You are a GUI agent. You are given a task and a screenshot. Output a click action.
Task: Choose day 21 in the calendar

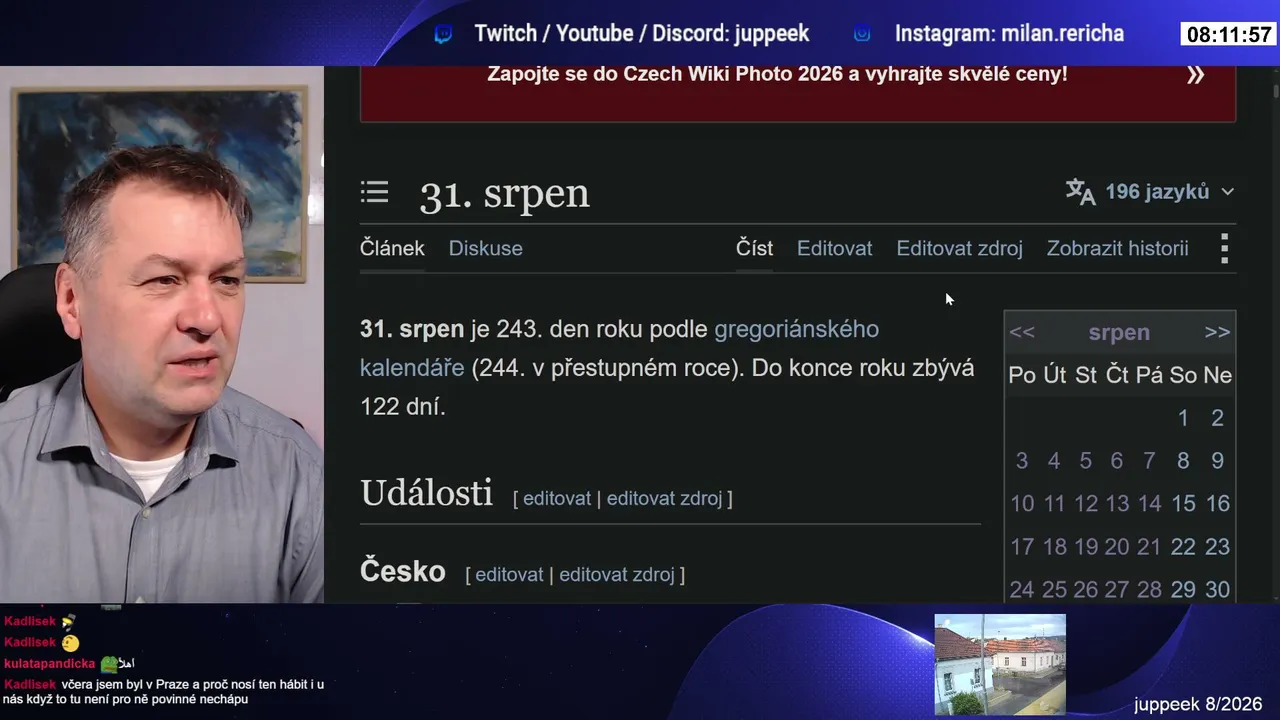(x=1149, y=547)
